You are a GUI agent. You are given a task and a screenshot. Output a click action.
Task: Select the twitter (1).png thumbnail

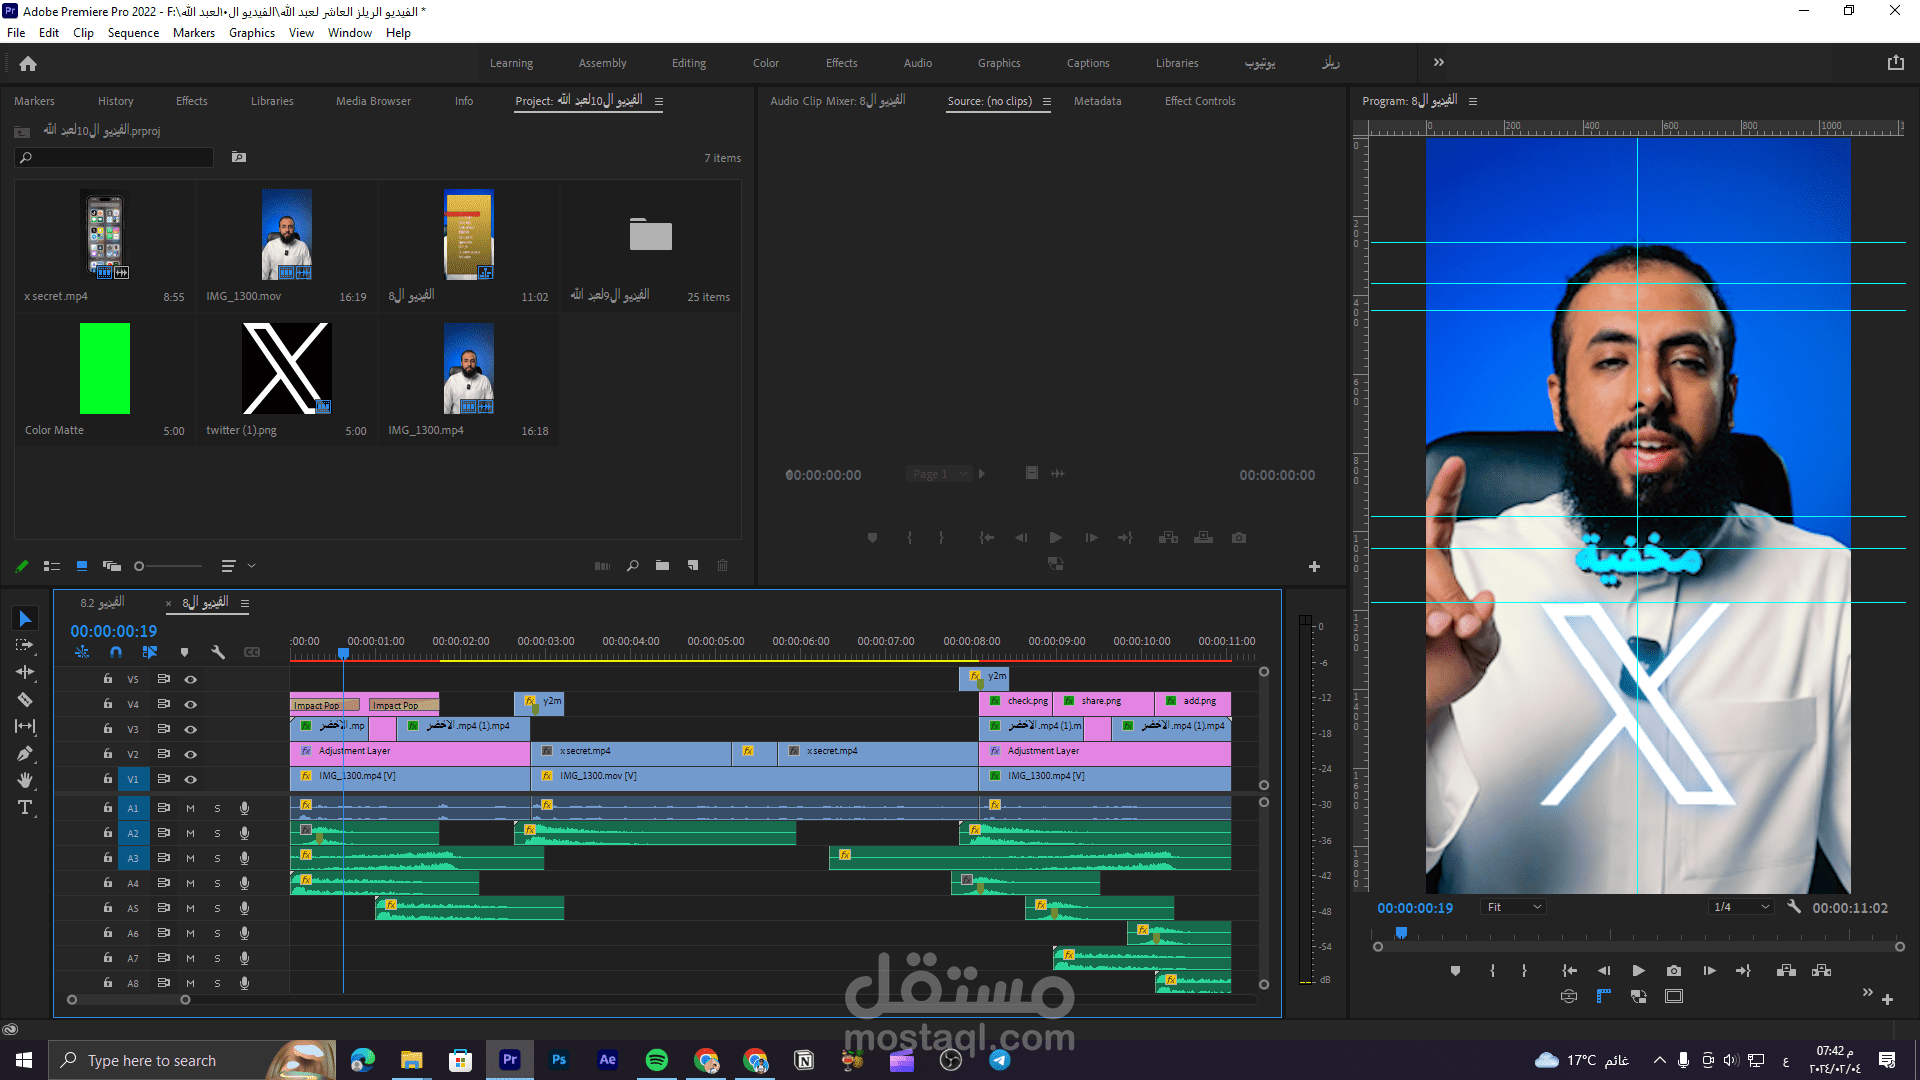click(x=286, y=368)
